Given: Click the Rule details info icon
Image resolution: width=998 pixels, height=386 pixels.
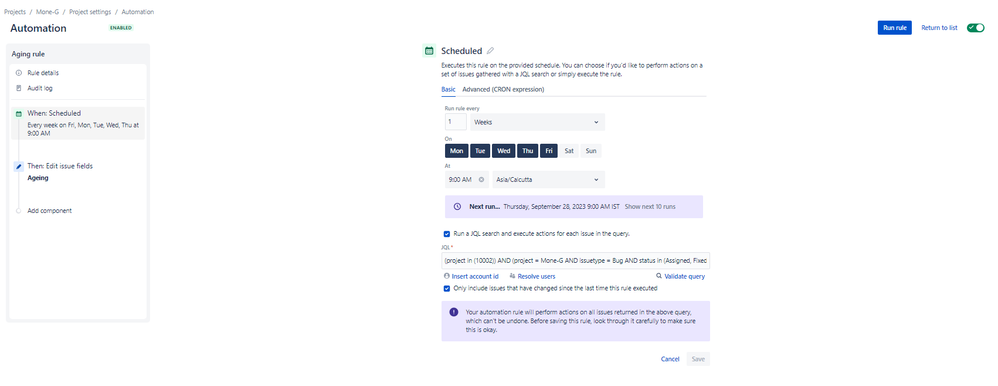Looking at the screenshot, I should pyautogui.click(x=18, y=73).
